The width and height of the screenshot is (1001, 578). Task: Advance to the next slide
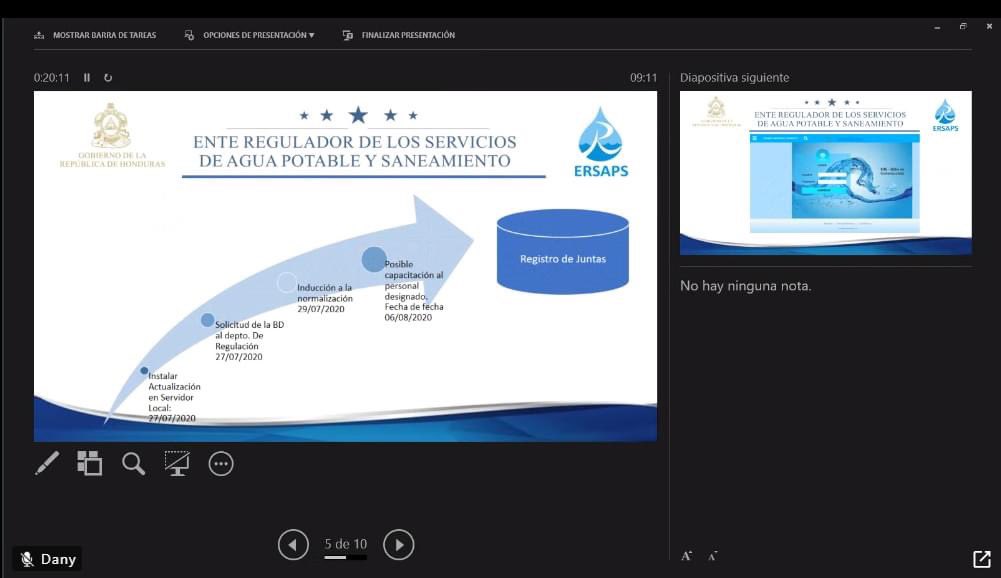(x=399, y=545)
